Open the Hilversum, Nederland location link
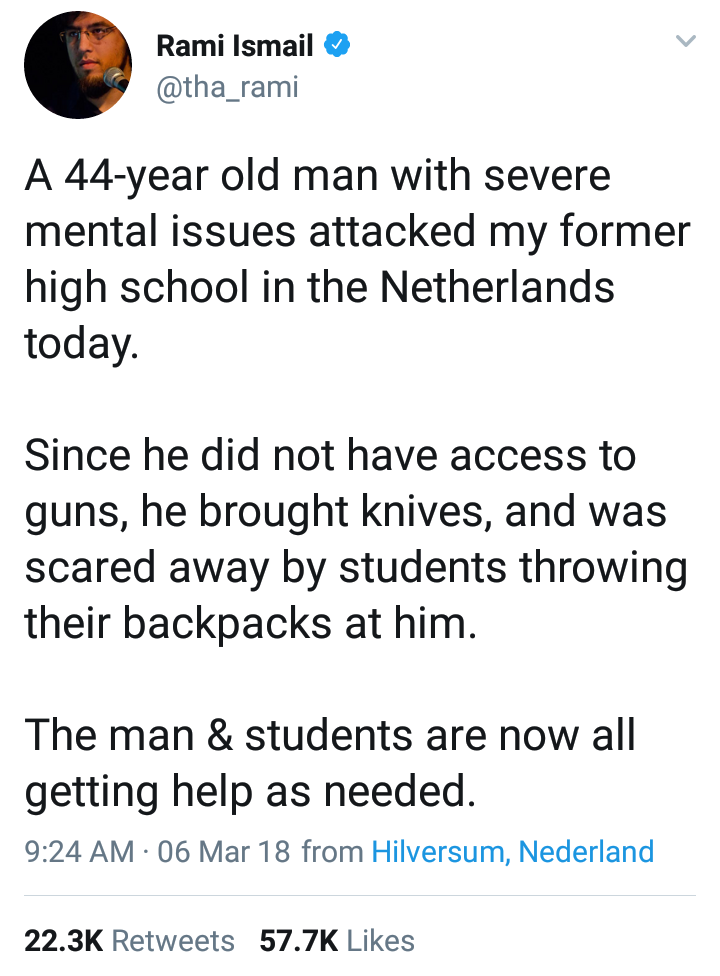Screen dimensions: 720x976 512,852
